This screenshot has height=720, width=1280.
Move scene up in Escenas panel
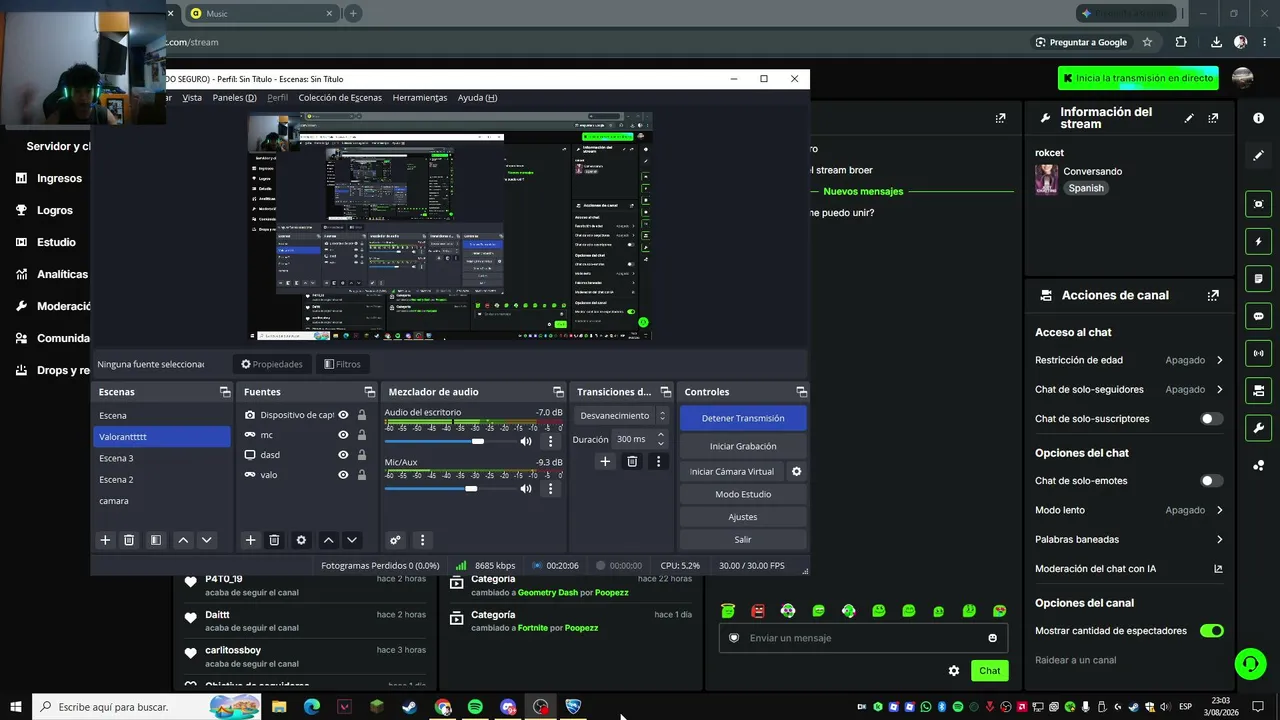pos(183,540)
